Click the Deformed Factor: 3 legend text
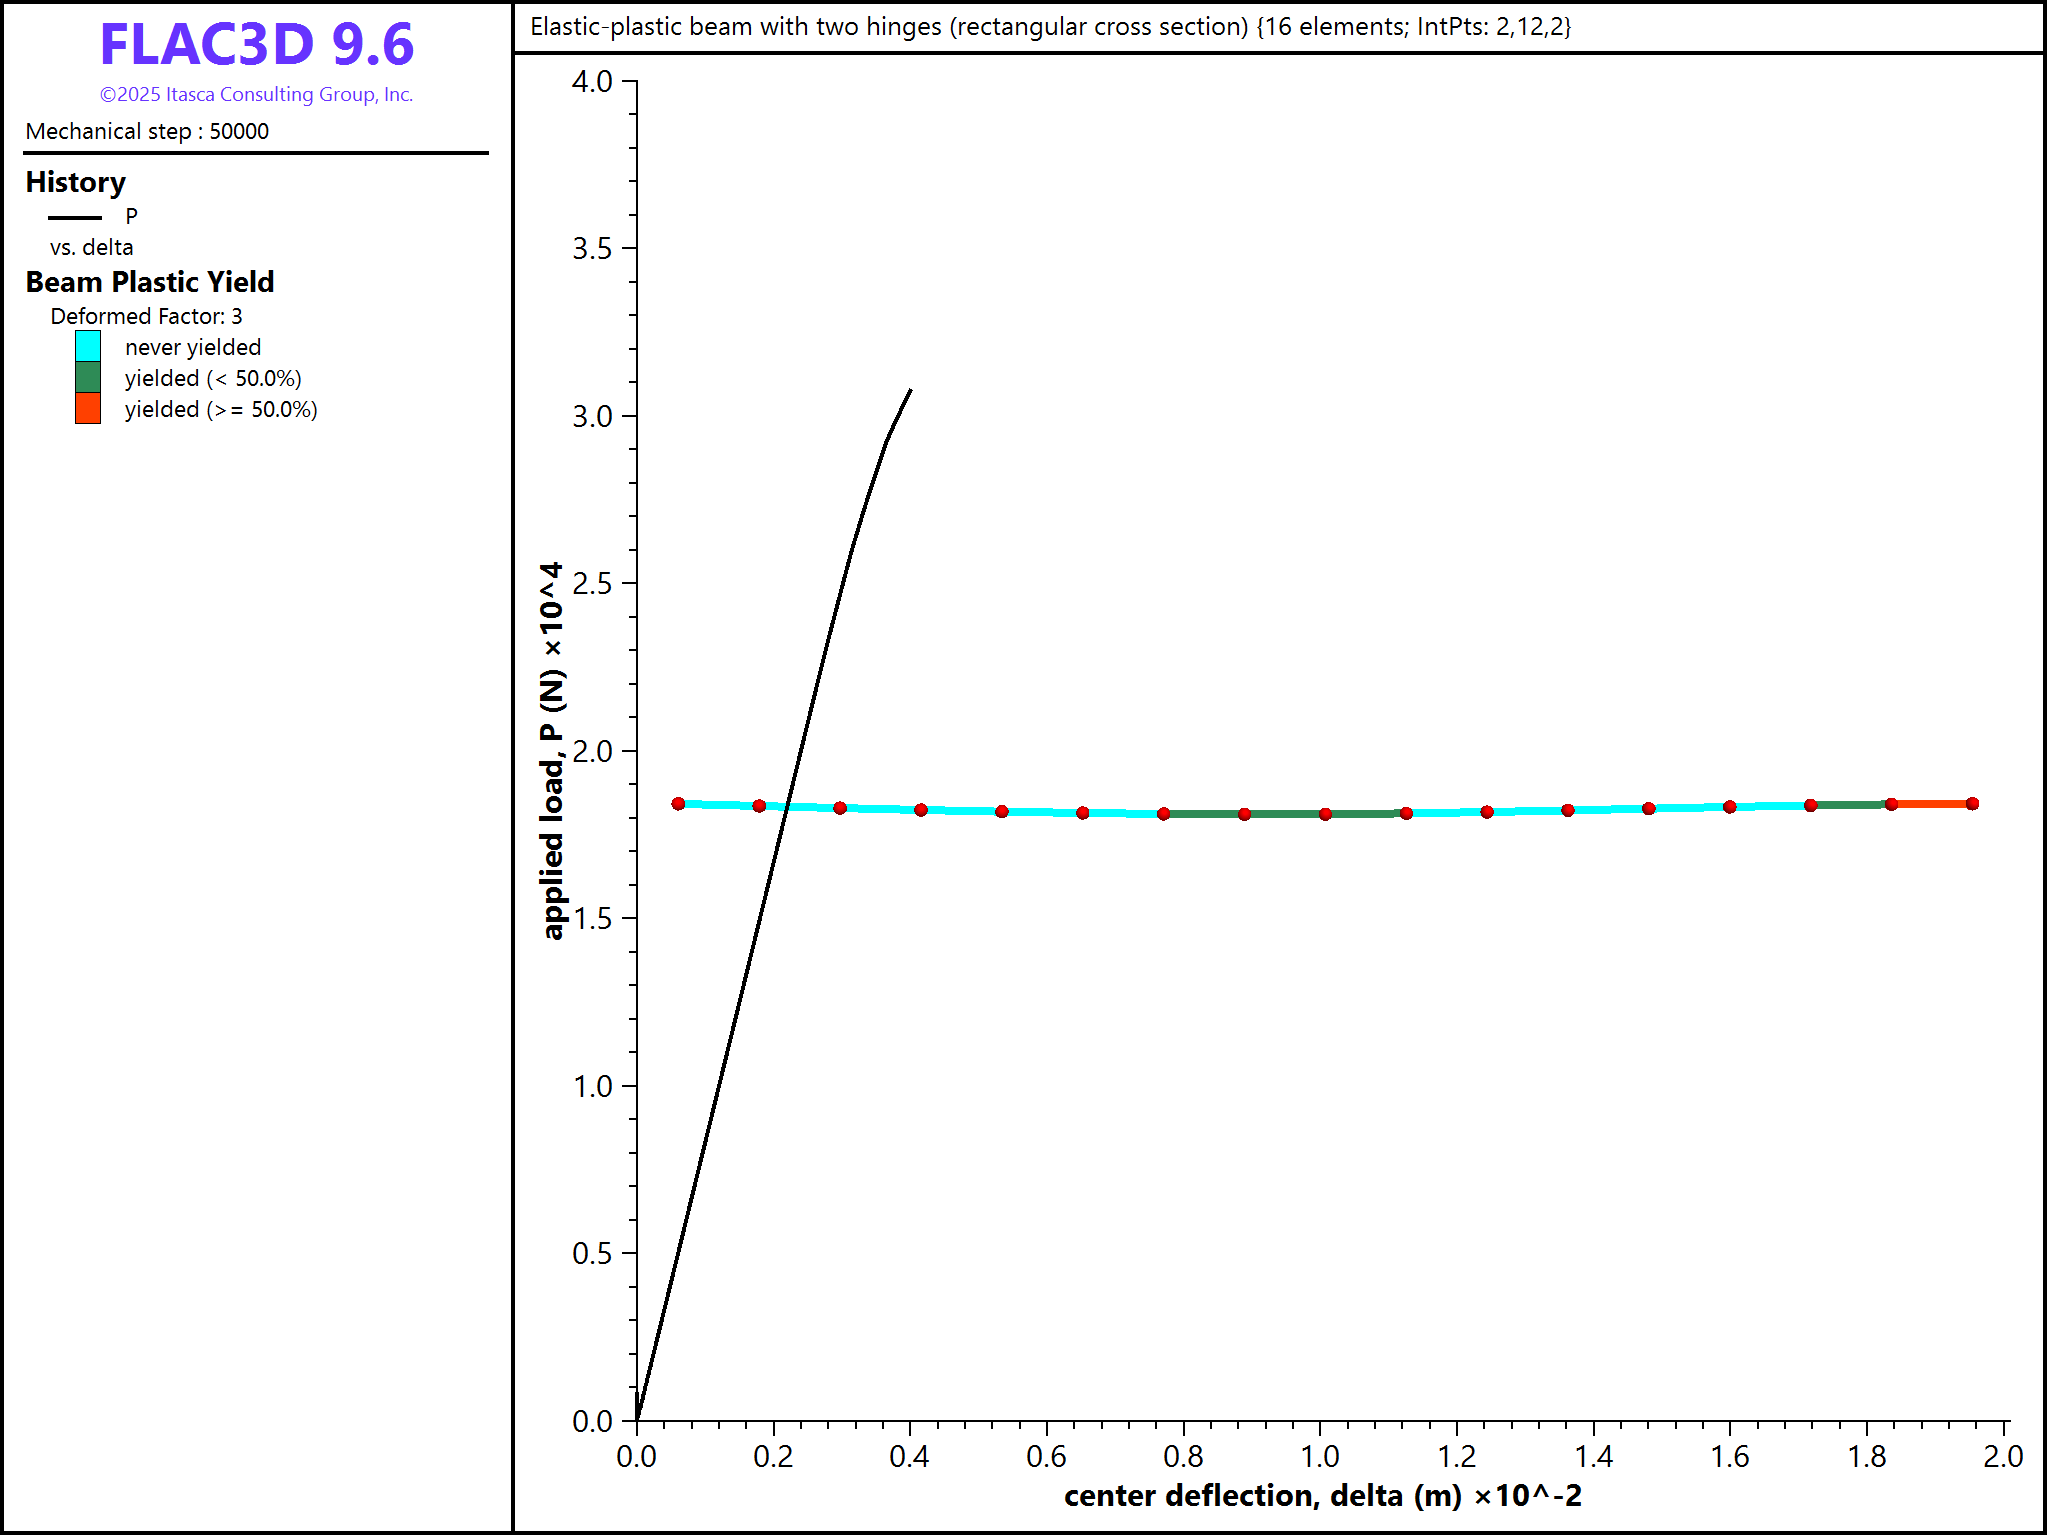This screenshot has width=2048, height=1536. point(146,316)
